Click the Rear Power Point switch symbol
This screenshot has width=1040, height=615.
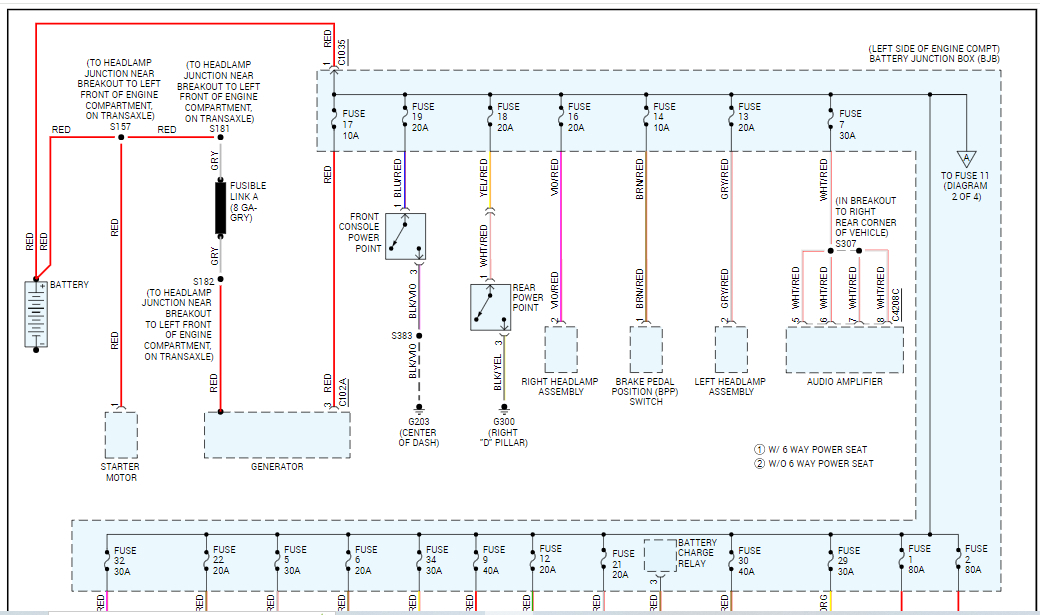pyautogui.click(x=491, y=307)
